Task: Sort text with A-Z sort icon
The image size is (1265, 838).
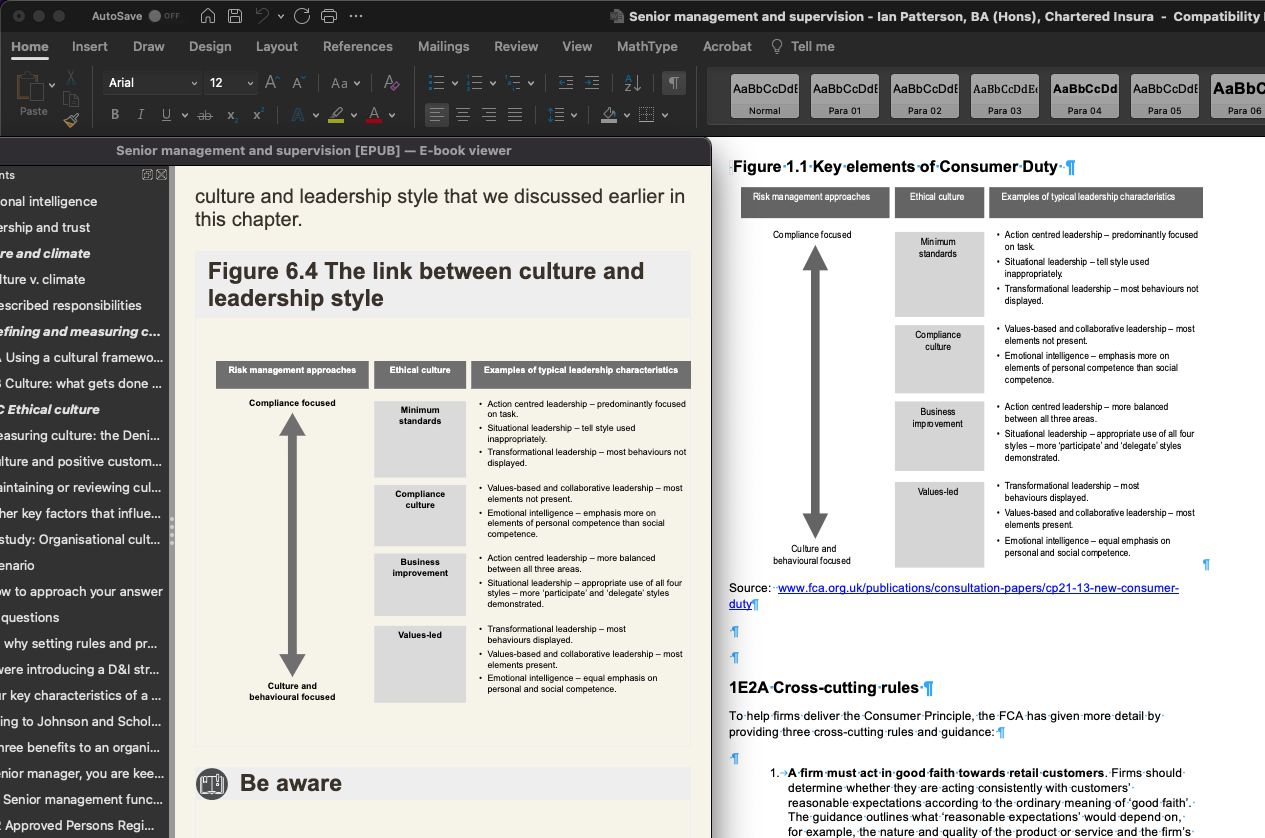Action: point(632,83)
